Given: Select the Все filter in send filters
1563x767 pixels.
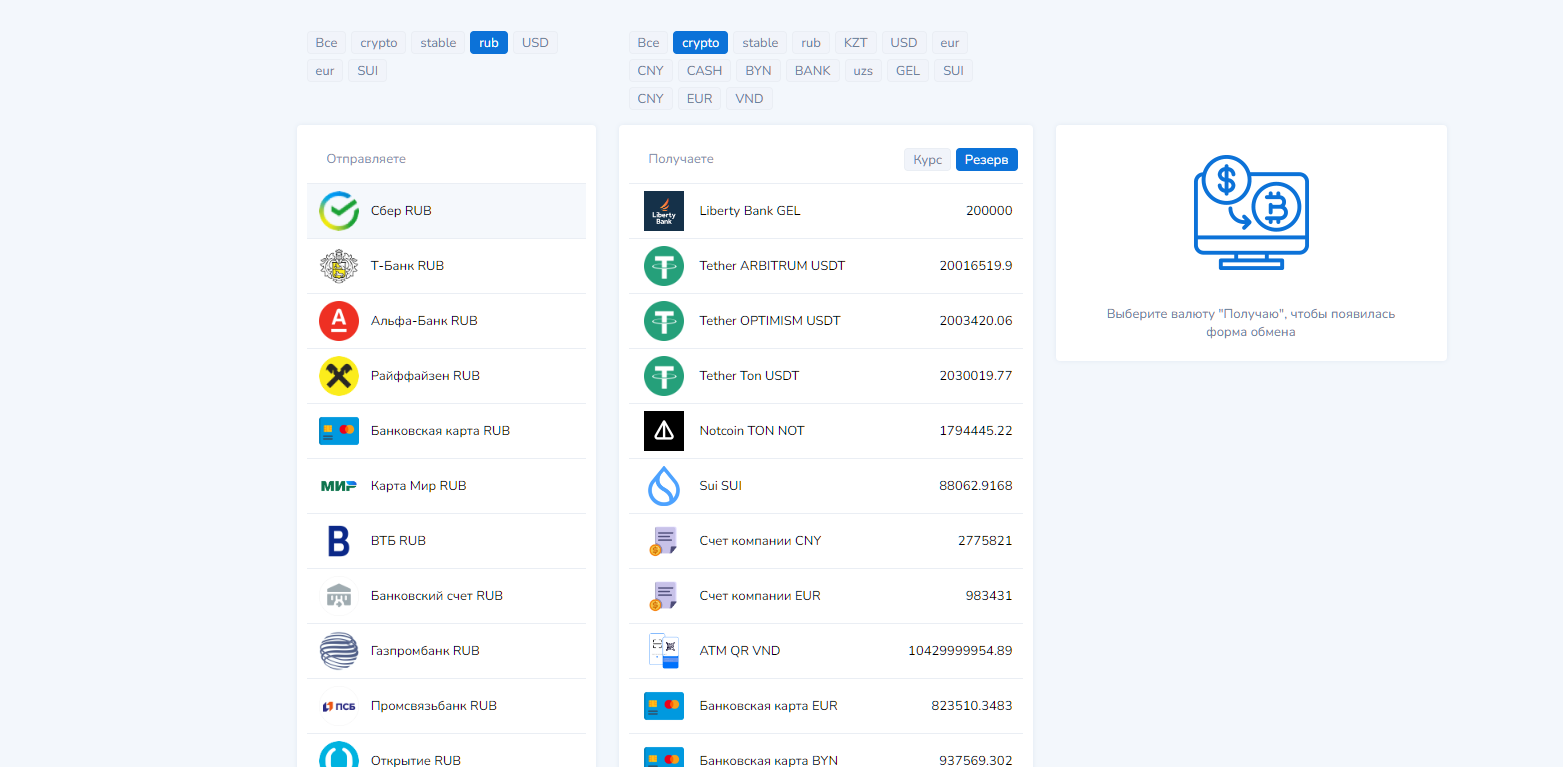Looking at the screenshot, I should [x=326, y=42].
